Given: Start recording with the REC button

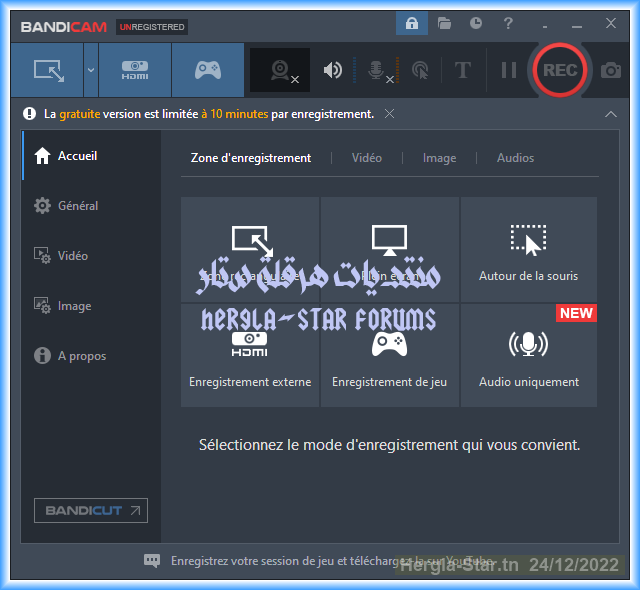Looking at the screenshot, I should pyautogui.click(x=560, y=70).
